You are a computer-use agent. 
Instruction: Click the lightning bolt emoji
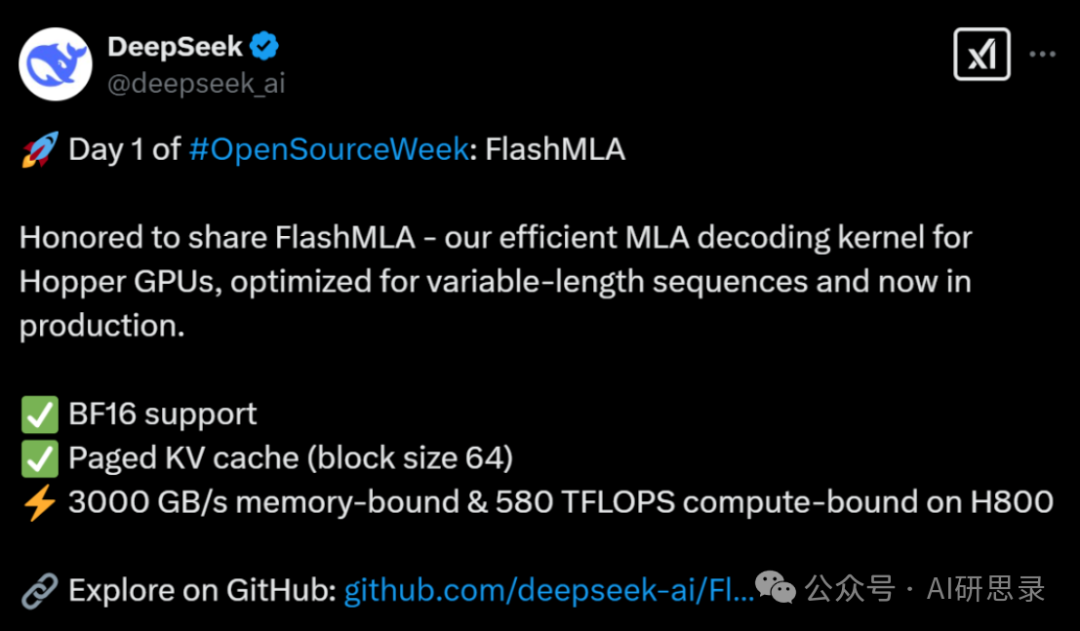(39, 502)
